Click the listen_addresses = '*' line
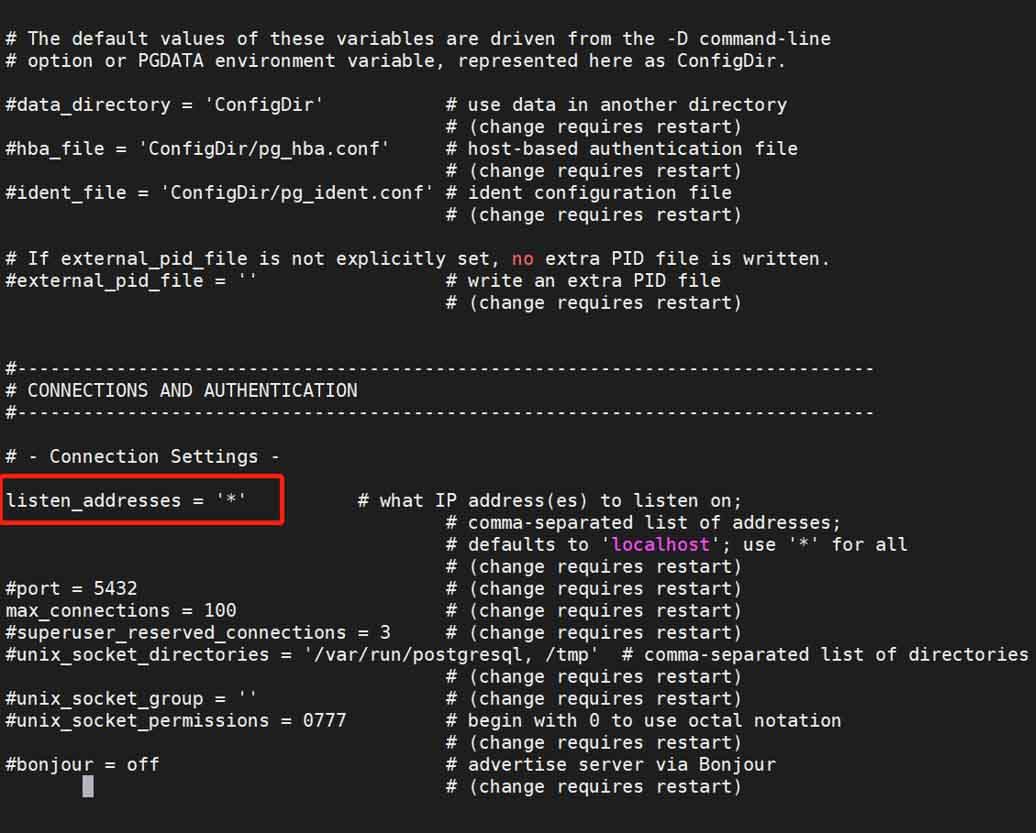This screenshot has width=1036, height=833. click(126, 500)
